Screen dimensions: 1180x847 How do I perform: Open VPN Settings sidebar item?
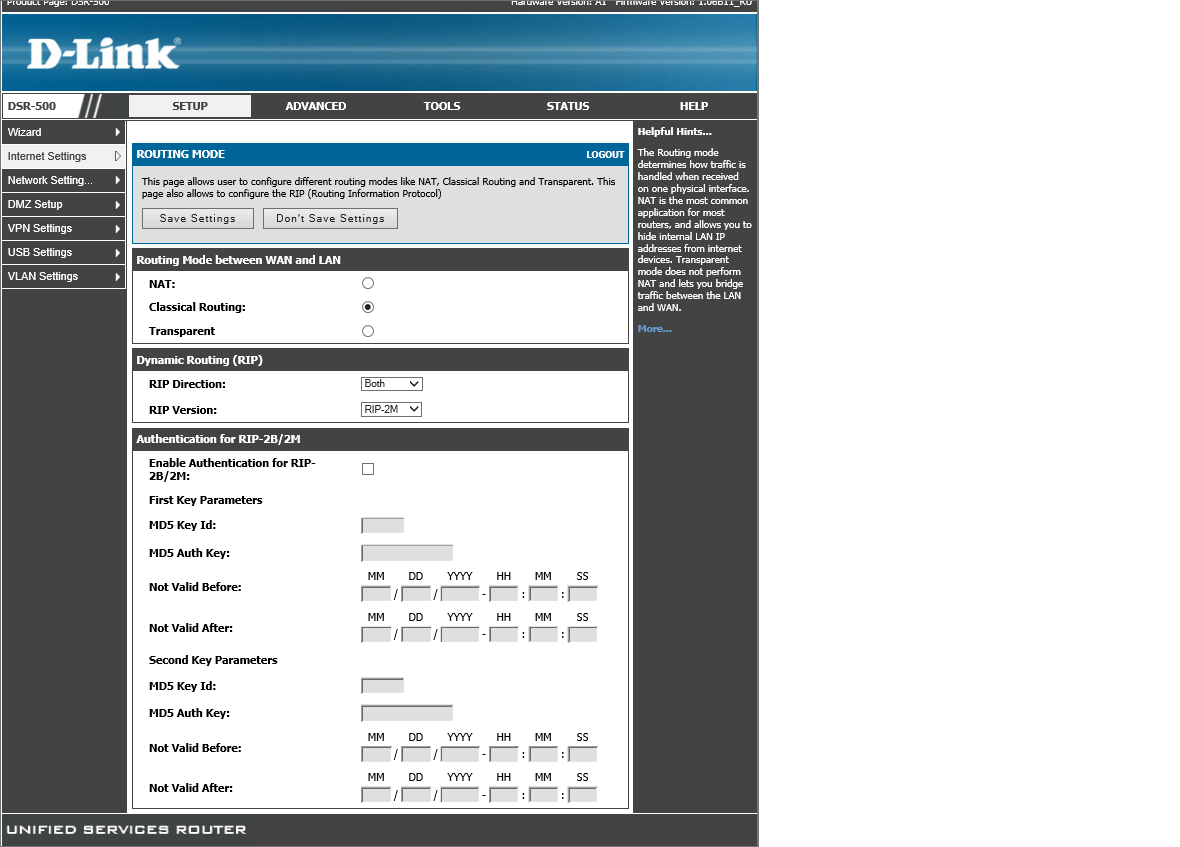[40, 228]
